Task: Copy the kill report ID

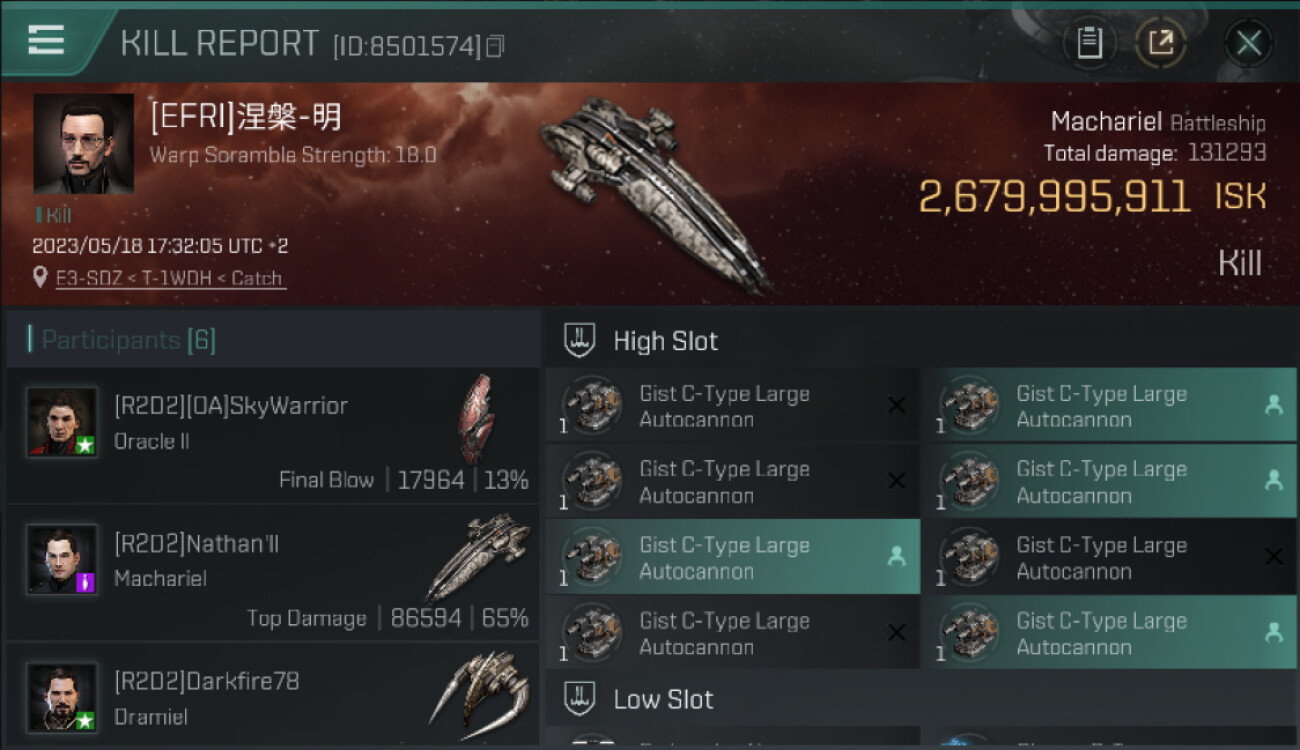Action: click(x=495, y=46)
